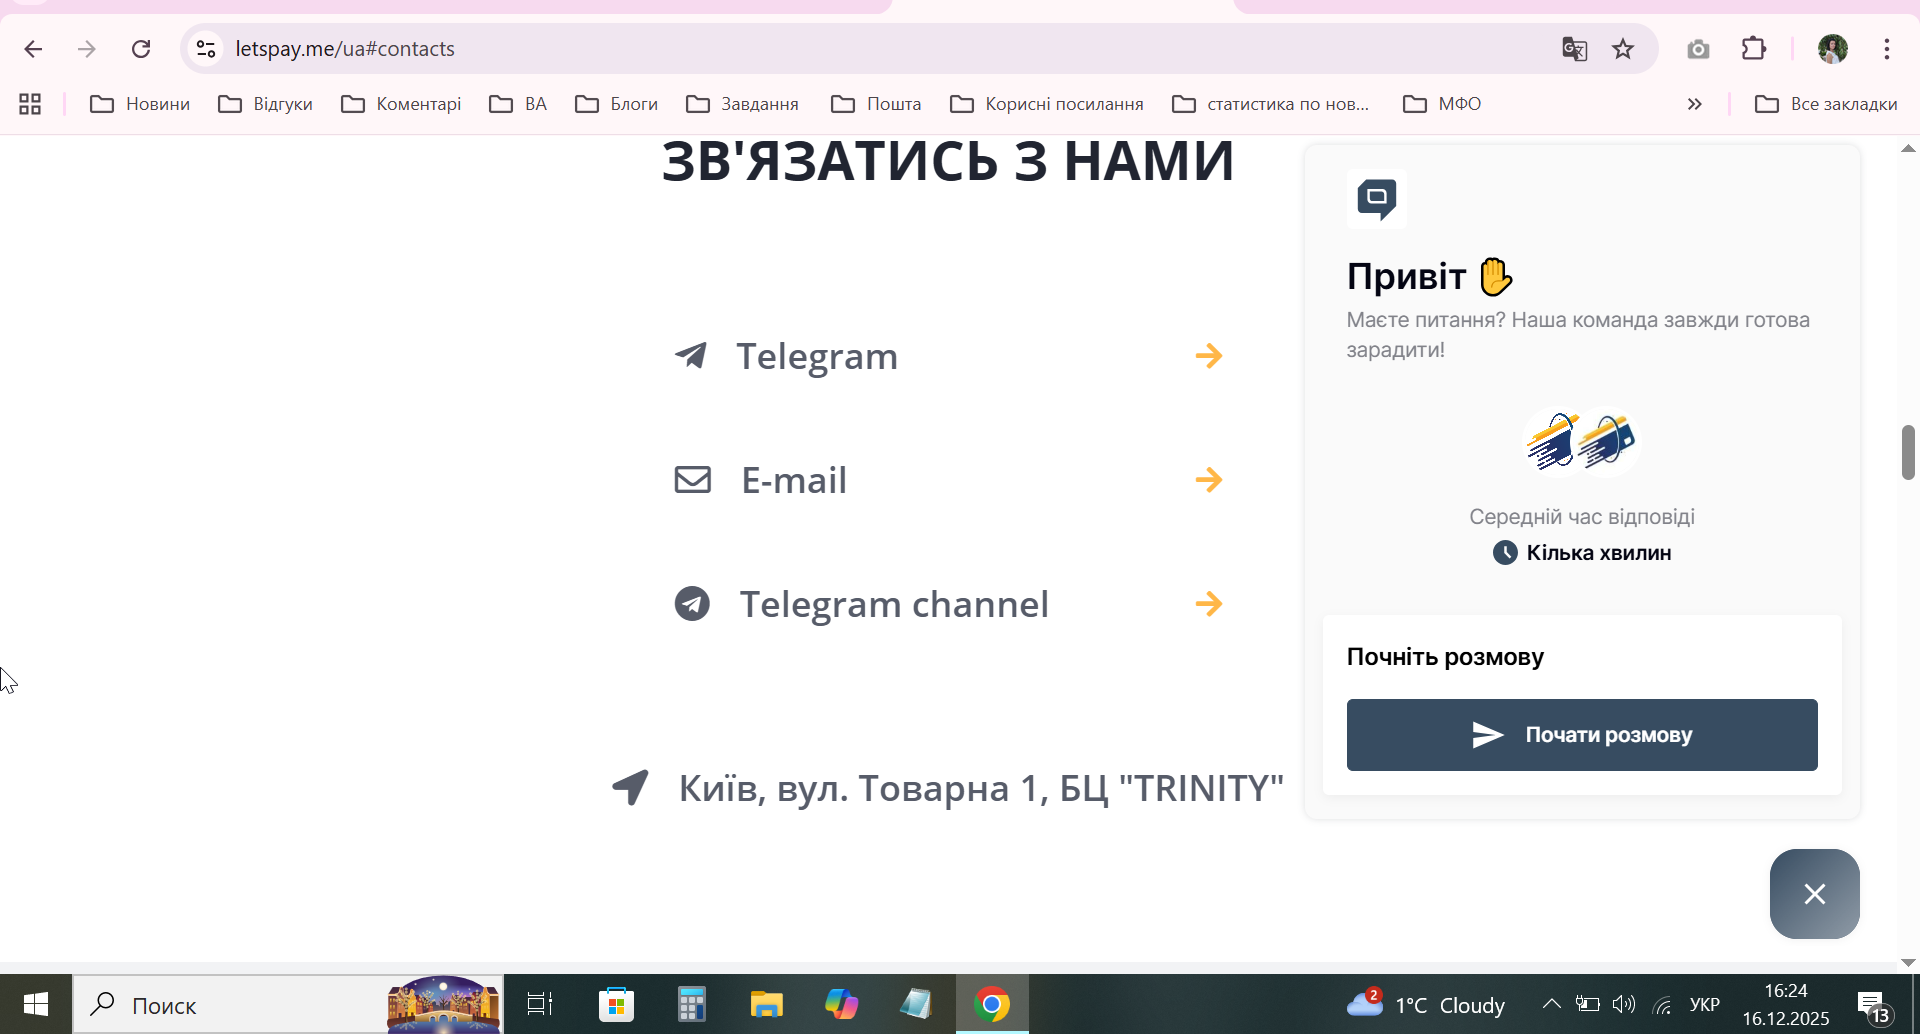The height and width of the screenshot is (1034, 1920).
Task: Translate this page with Google Translate icon
Action: [x=1574, y=49]
